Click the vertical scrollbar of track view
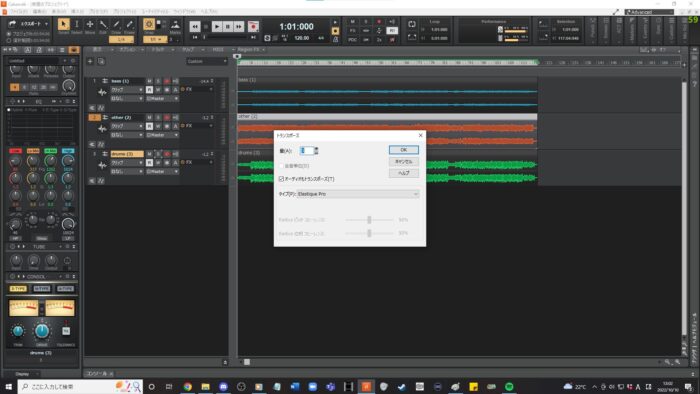This screenshot has height=394, width=700. (684, 208)
